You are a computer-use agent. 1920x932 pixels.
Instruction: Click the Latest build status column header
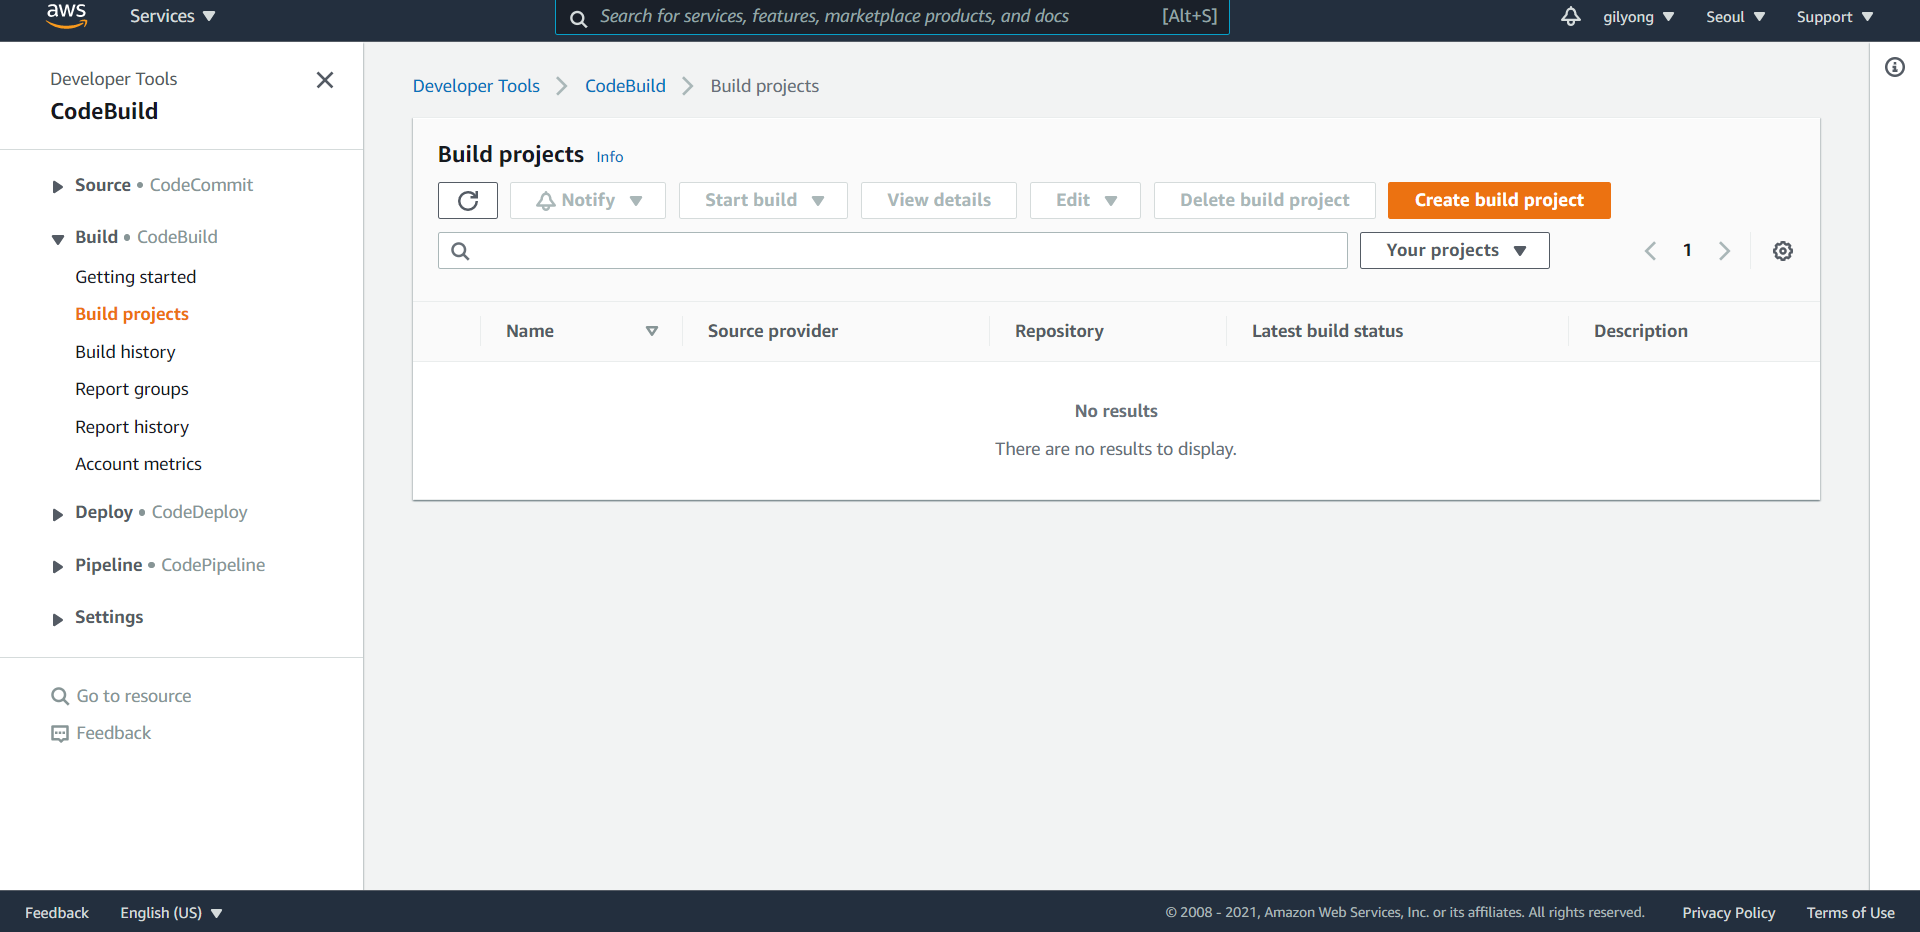1327,331
